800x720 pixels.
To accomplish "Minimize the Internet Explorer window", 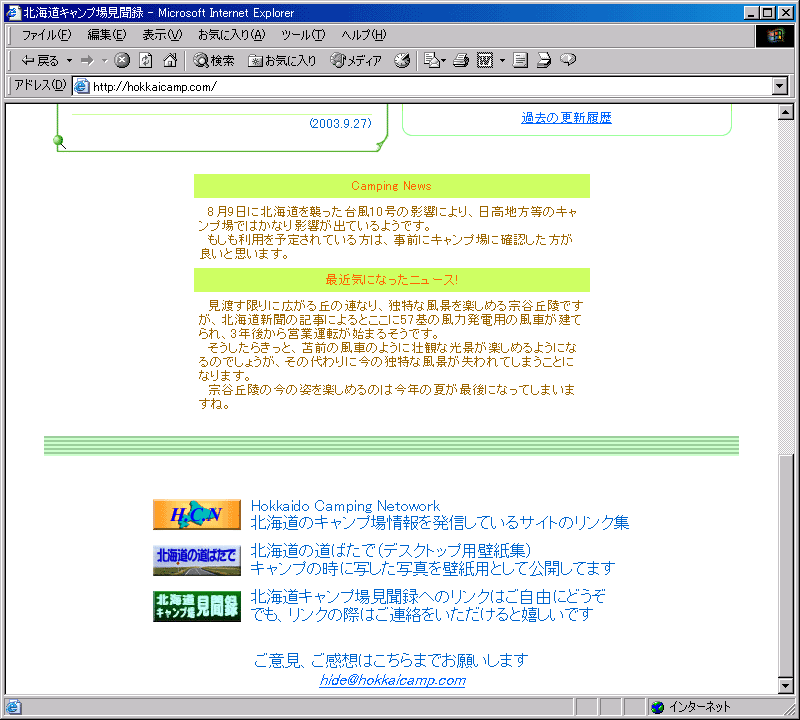I will (x=751, y=13).
